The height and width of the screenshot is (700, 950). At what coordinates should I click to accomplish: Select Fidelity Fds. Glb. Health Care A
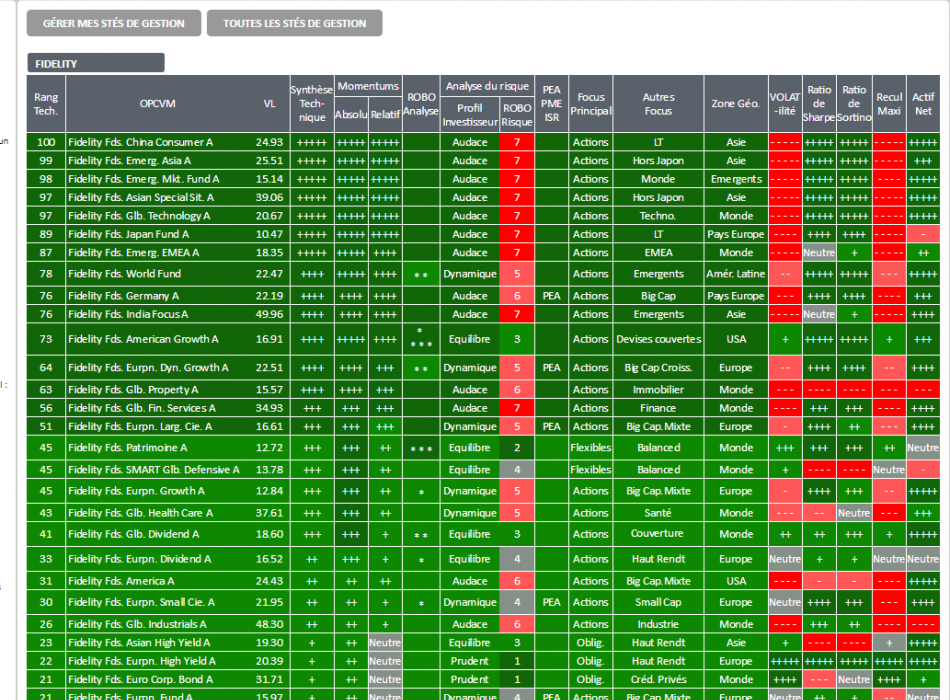click(141, 513)
